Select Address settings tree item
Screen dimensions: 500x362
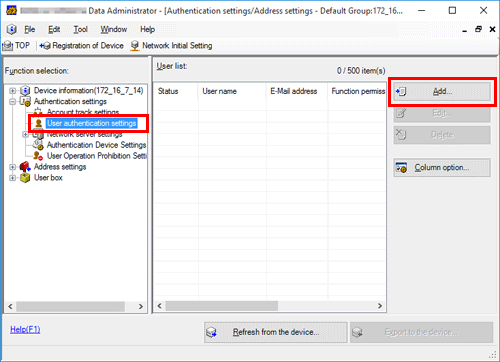(60, 167)
